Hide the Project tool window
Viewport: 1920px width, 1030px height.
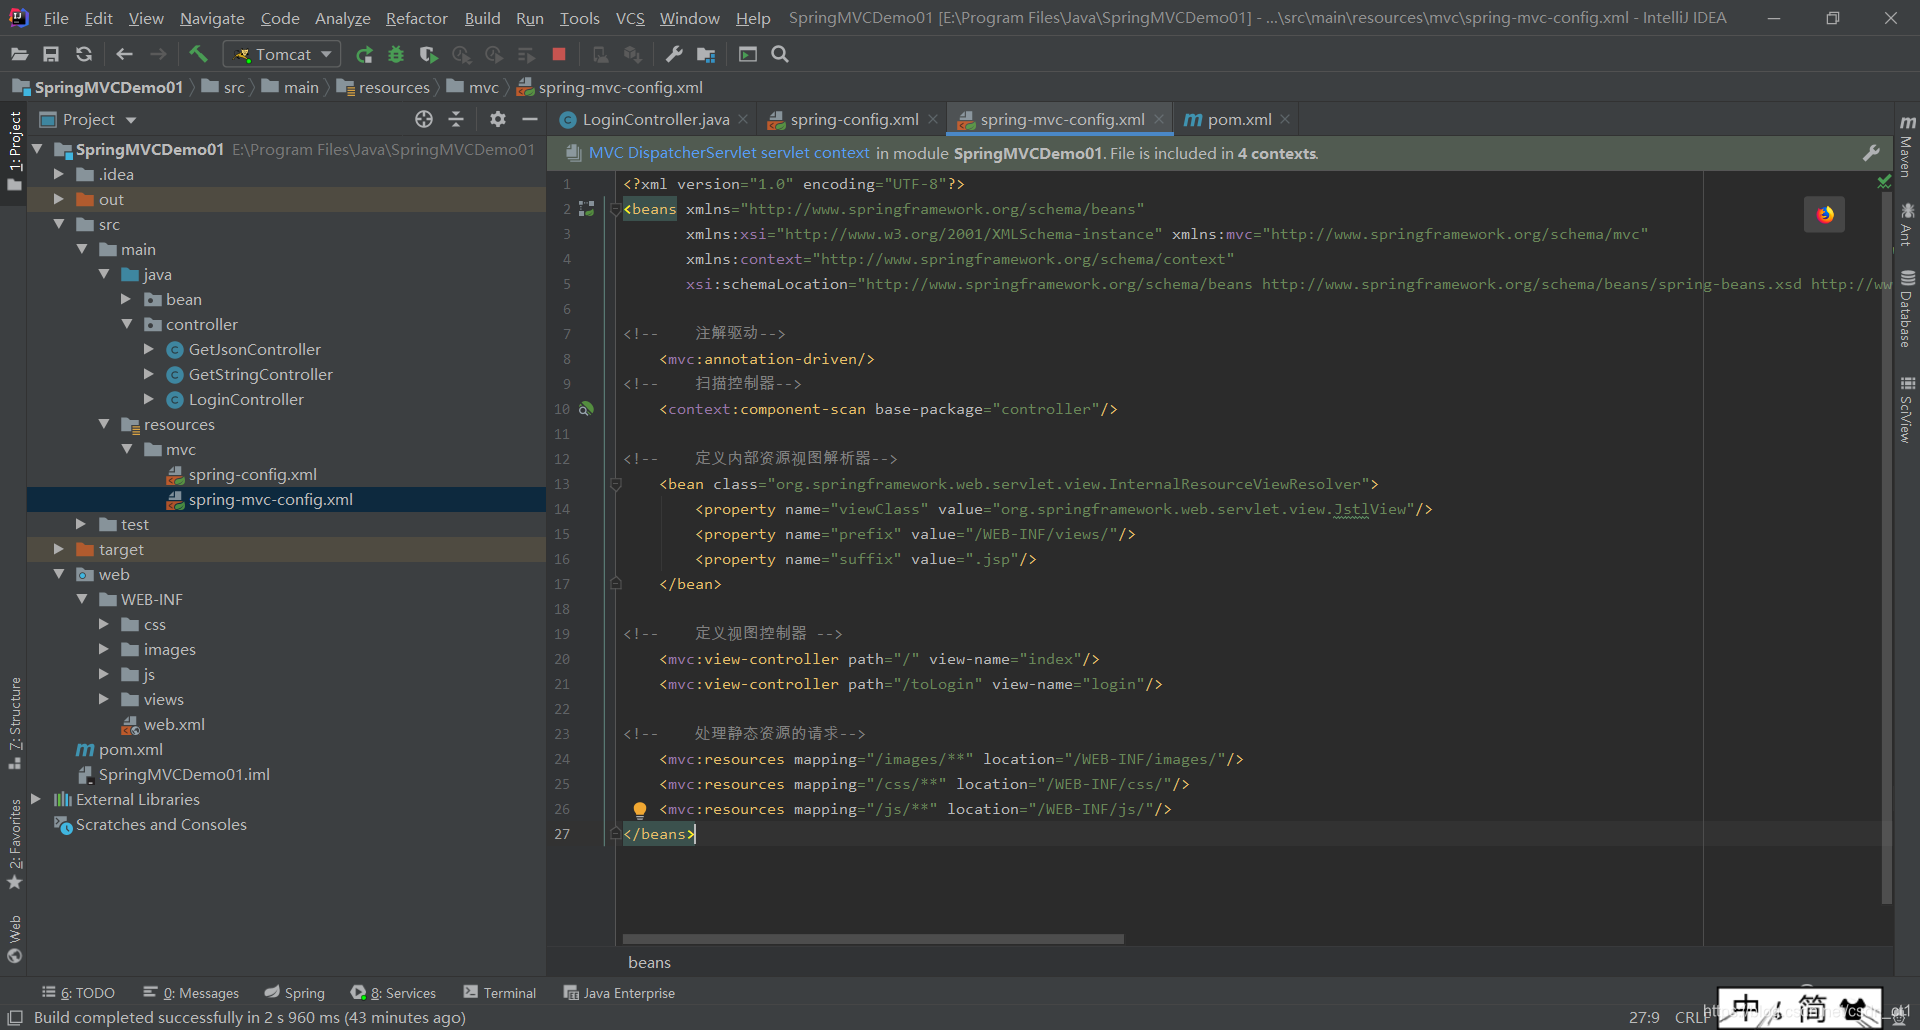(x=530, y=119)
